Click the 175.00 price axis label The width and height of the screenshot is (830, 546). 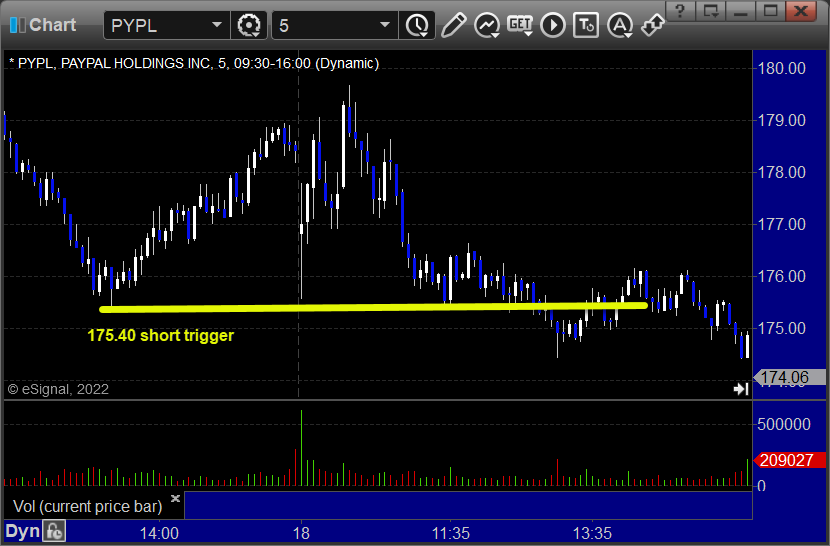(x=782, y=328)
